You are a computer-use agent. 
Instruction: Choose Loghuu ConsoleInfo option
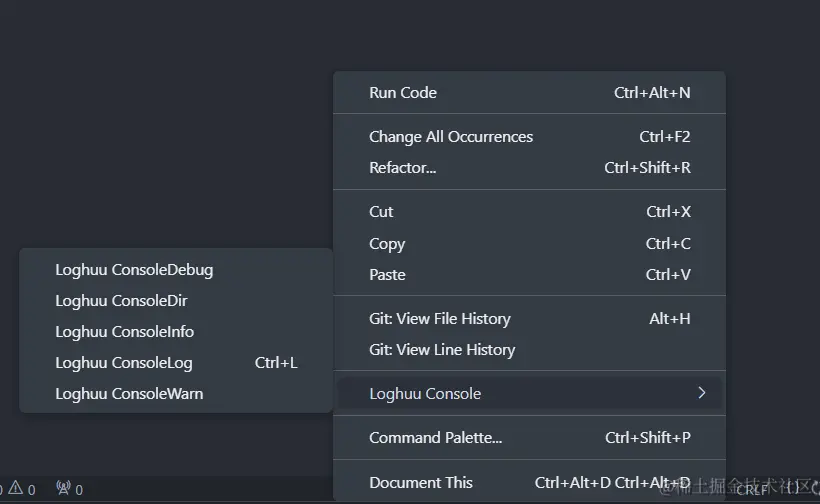point(176,331)
